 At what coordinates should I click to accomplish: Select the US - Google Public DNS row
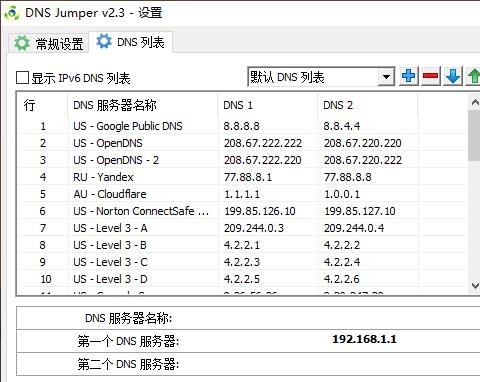pos(243,126)
